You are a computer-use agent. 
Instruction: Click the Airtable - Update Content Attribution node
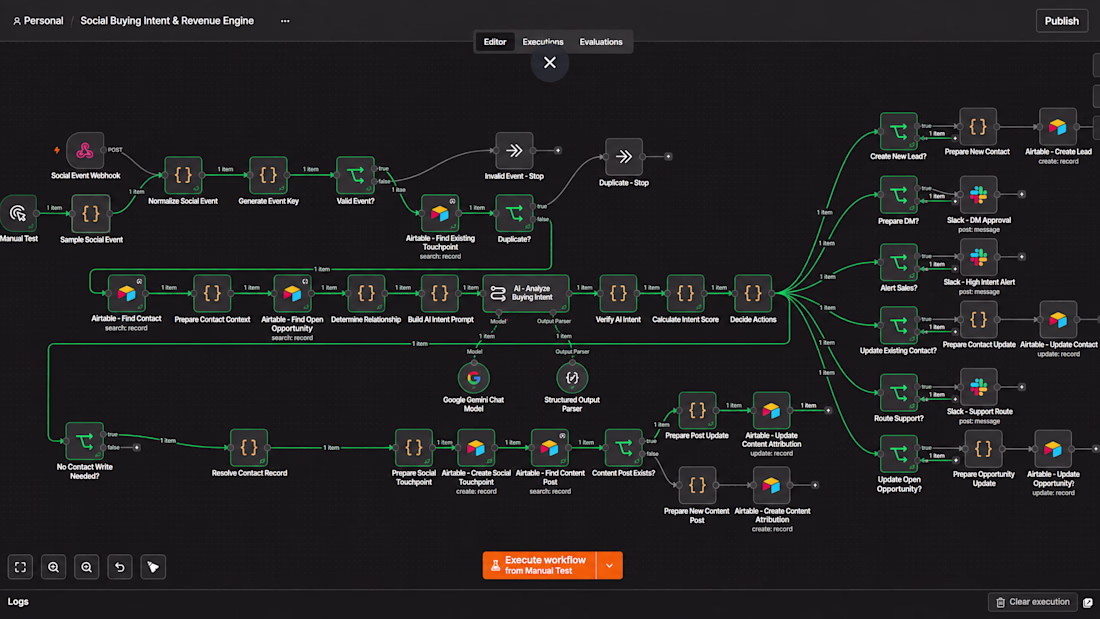coord(772,411)
